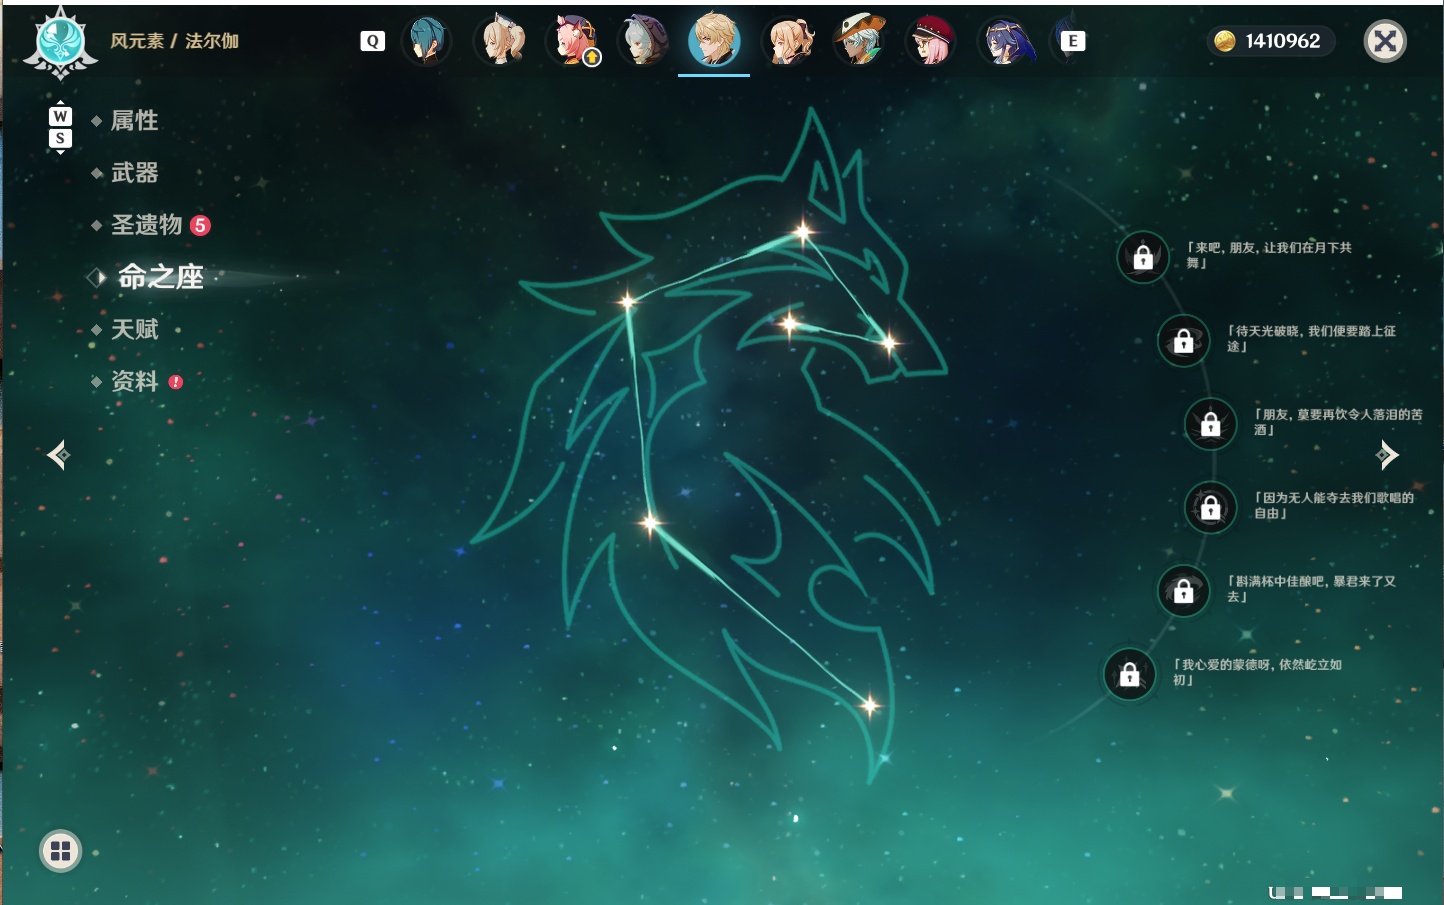Screen dimensions: 1444x905
Task: Select the cream ponytail character avatar
Action: click(499, 41)
